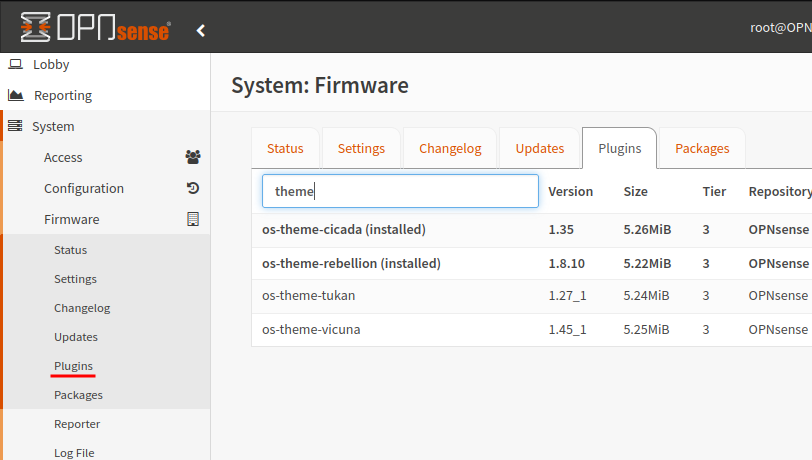The width and height of the screenshot is (812, 460).
Task: Click version 1.45_1 of os-theme-vicuna
Action: click(x=567, y=330)
